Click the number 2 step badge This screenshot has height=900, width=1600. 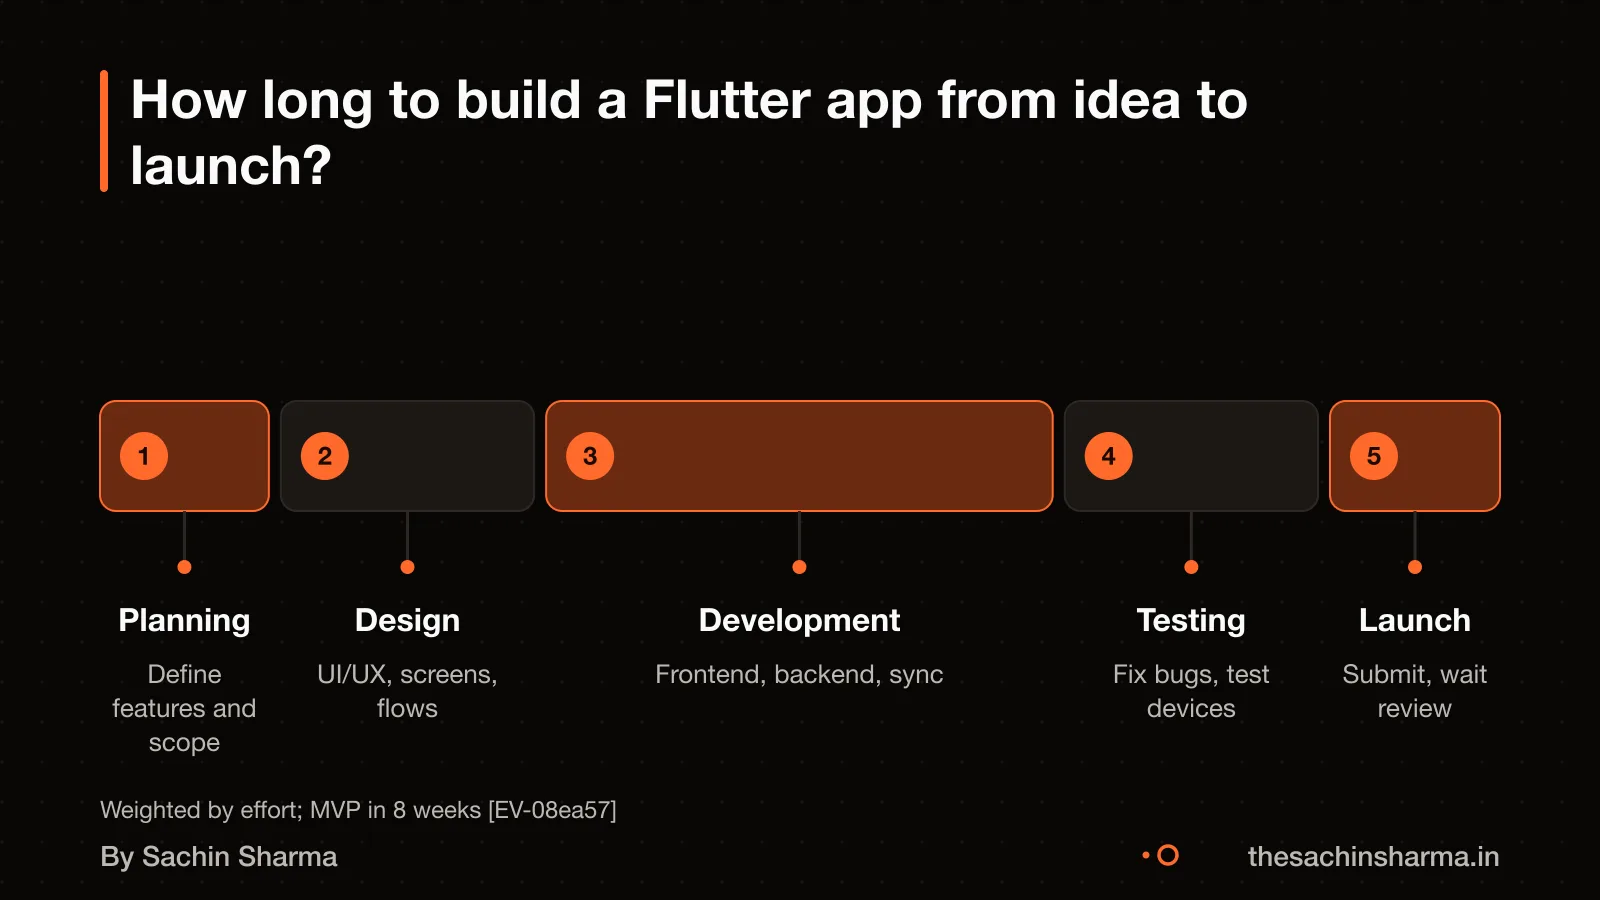[x=325, y=456]
